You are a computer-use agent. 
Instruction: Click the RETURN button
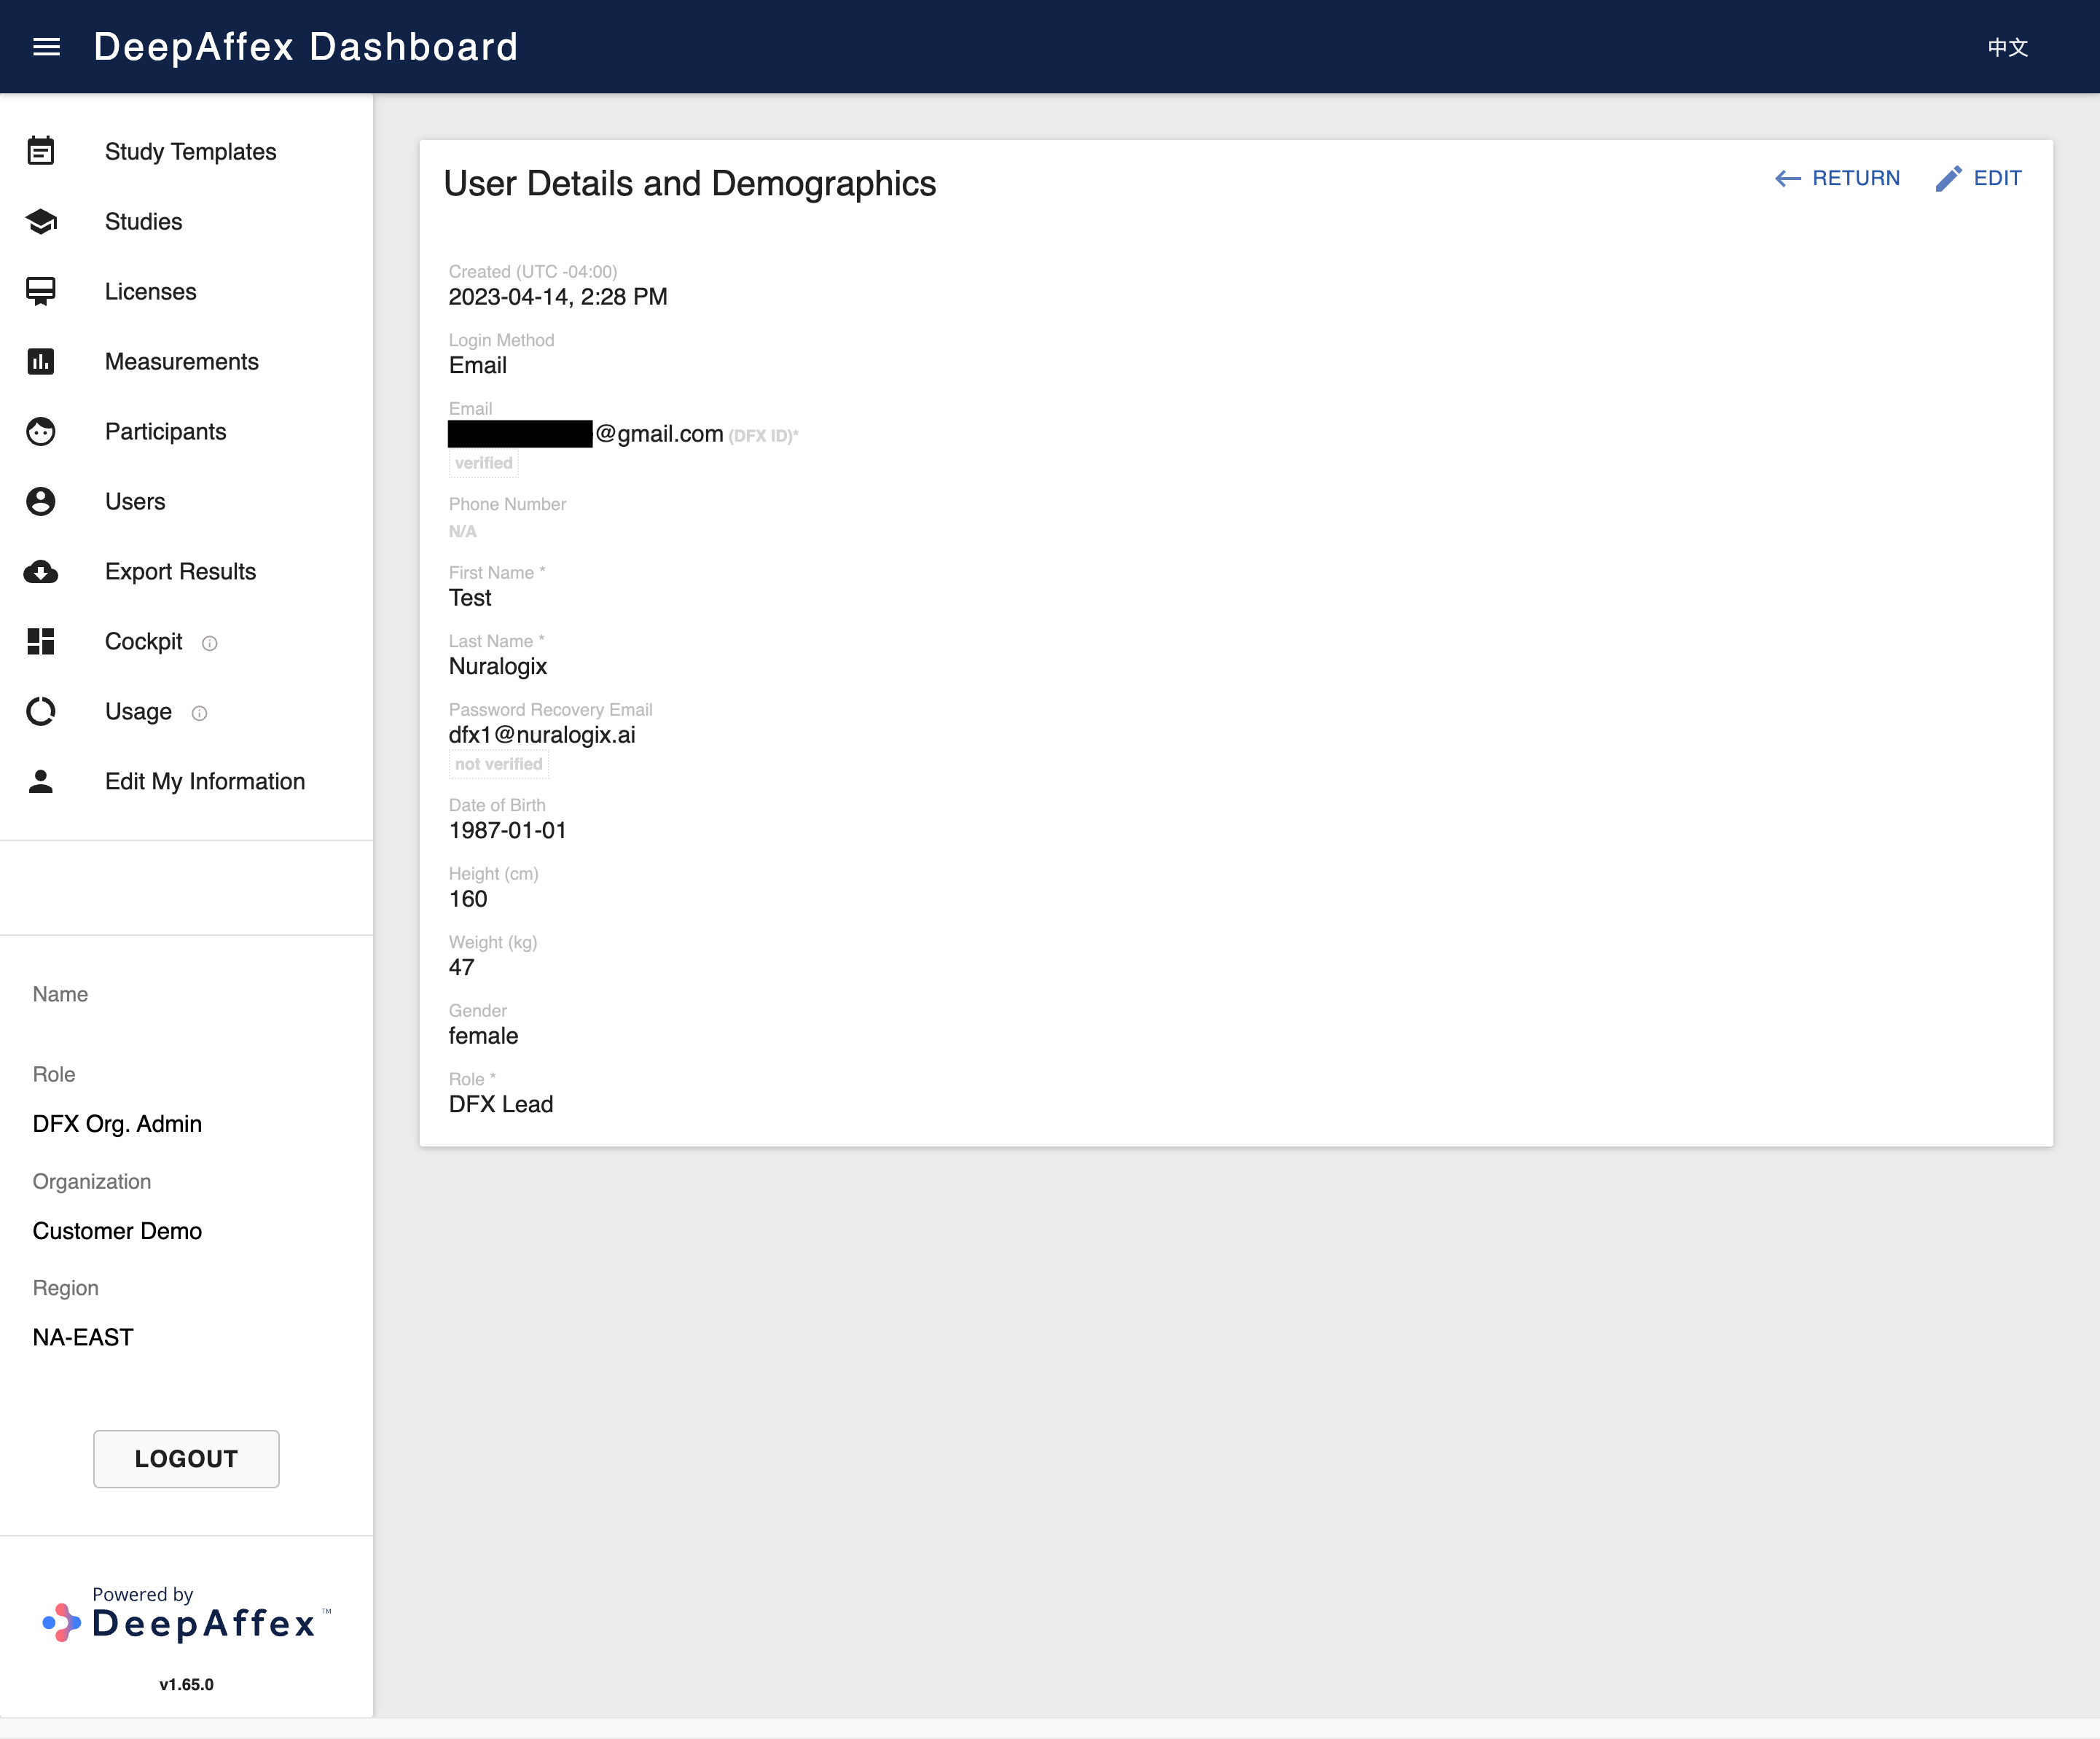click(1837, 178)
